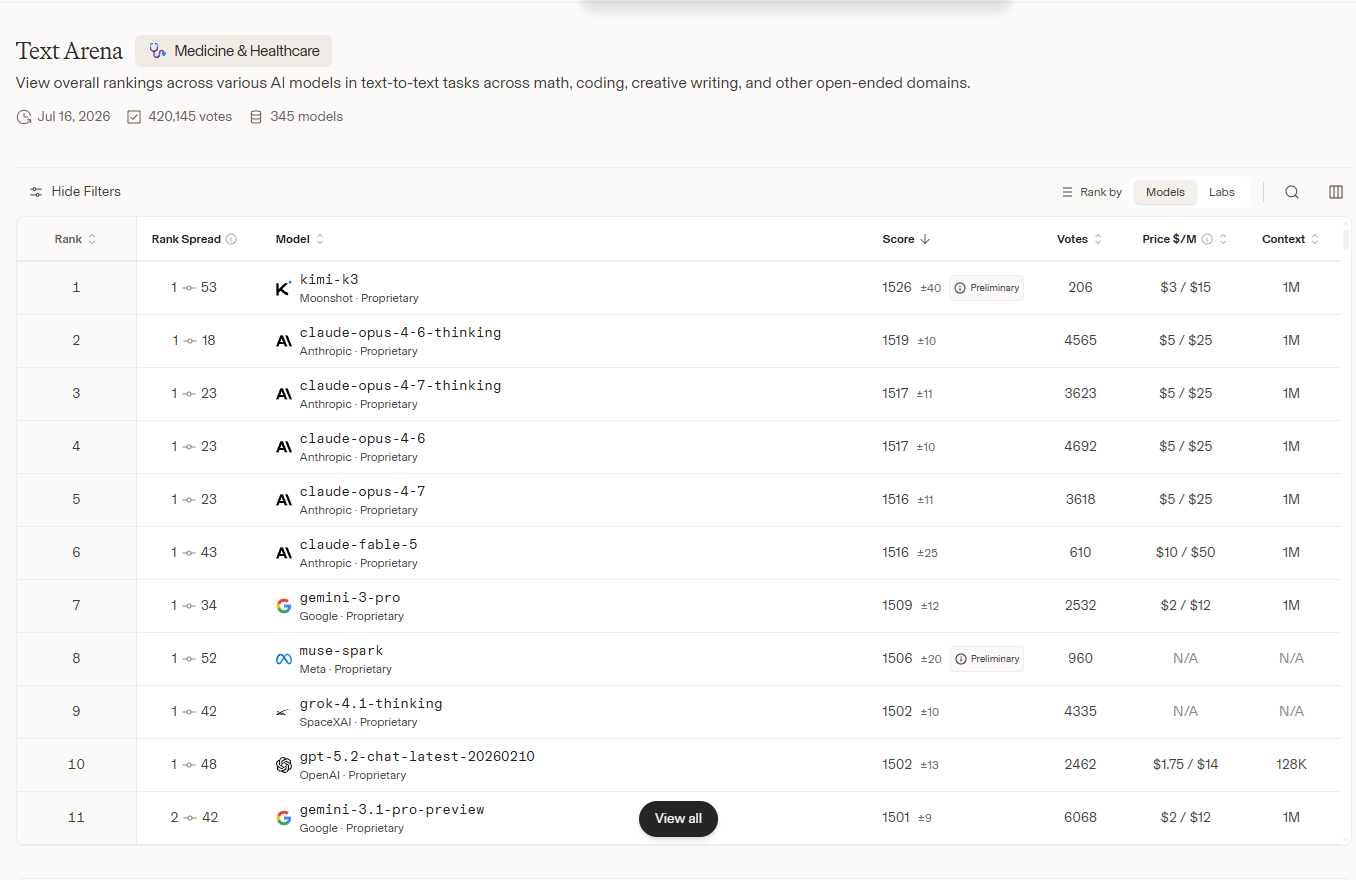
Task: Open the claude-opus-4-7-thinking model link
Action: [400, 386]
